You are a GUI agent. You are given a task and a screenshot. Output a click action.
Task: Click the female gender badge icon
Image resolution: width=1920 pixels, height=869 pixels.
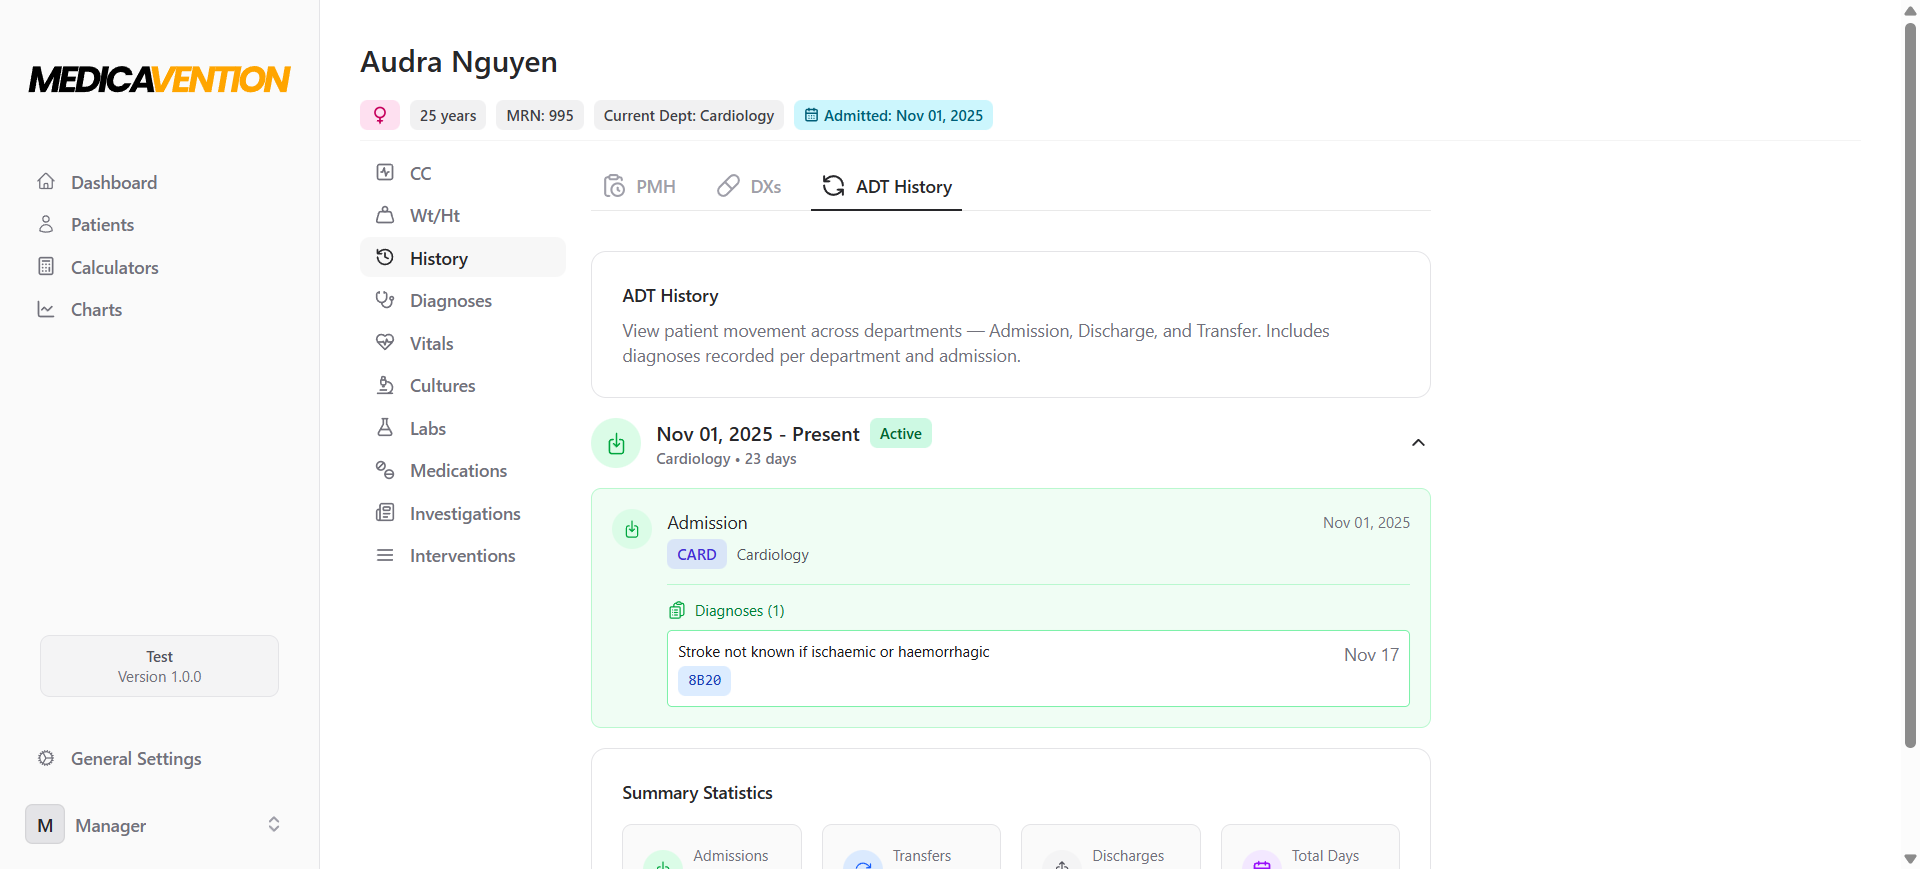tap(380, 115)
